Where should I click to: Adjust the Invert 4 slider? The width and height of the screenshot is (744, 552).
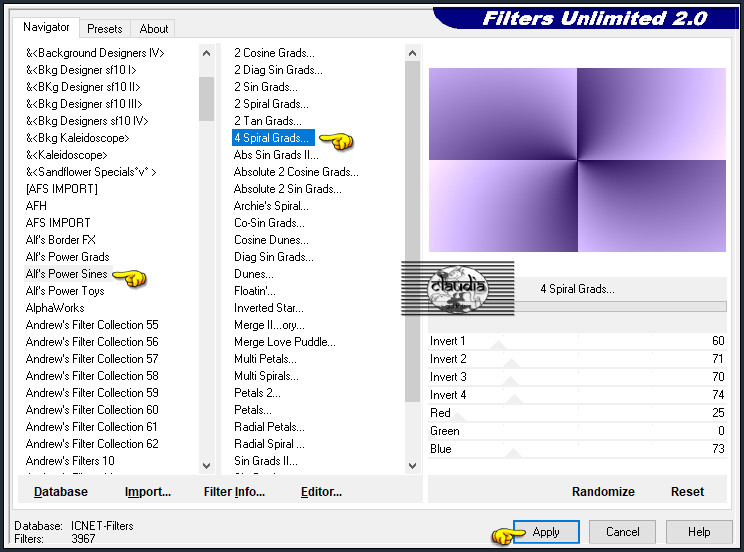(577, 395)
